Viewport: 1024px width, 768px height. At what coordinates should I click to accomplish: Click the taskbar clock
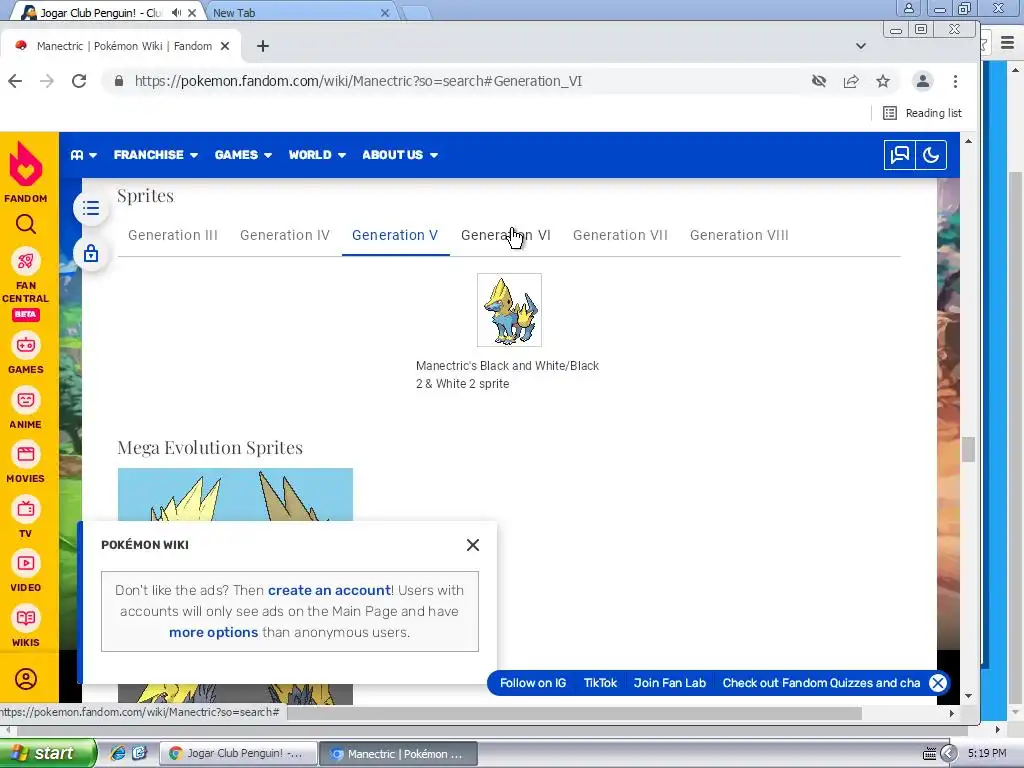tap(987, 753)
